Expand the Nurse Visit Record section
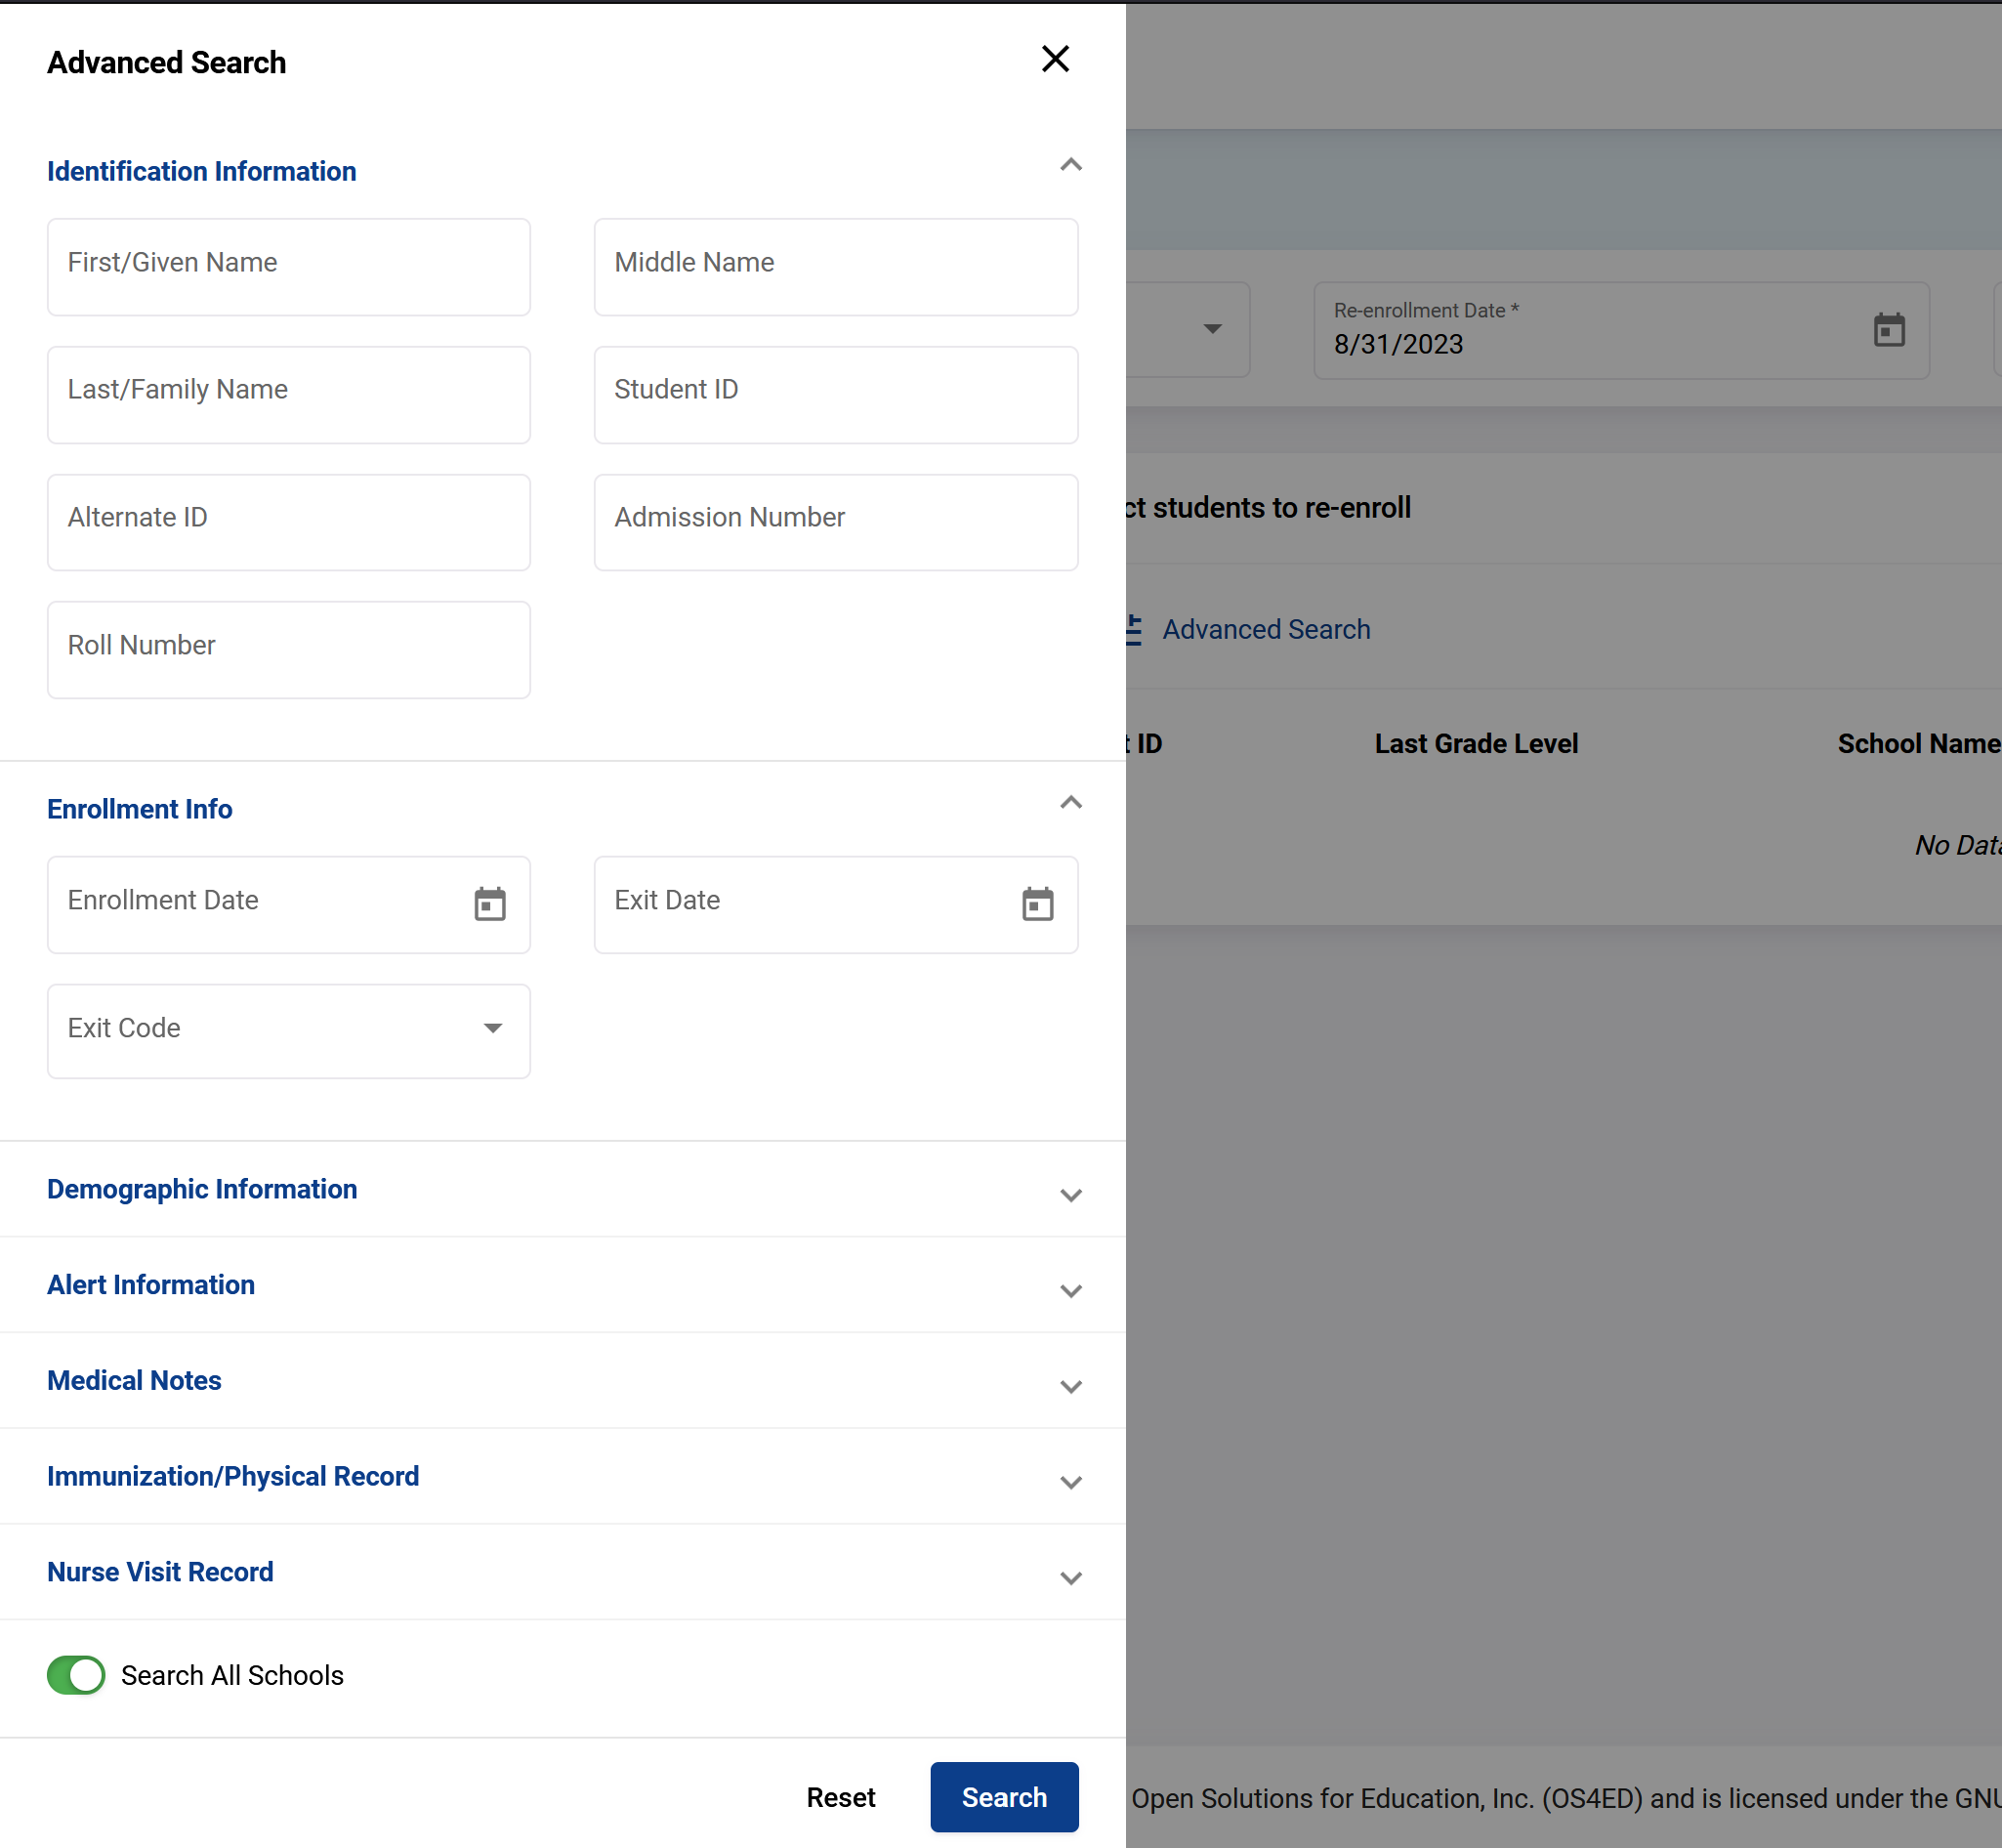The height and width of the screenshot is (1848, 2002). pyautogui.click(x=1070, y=1578)
